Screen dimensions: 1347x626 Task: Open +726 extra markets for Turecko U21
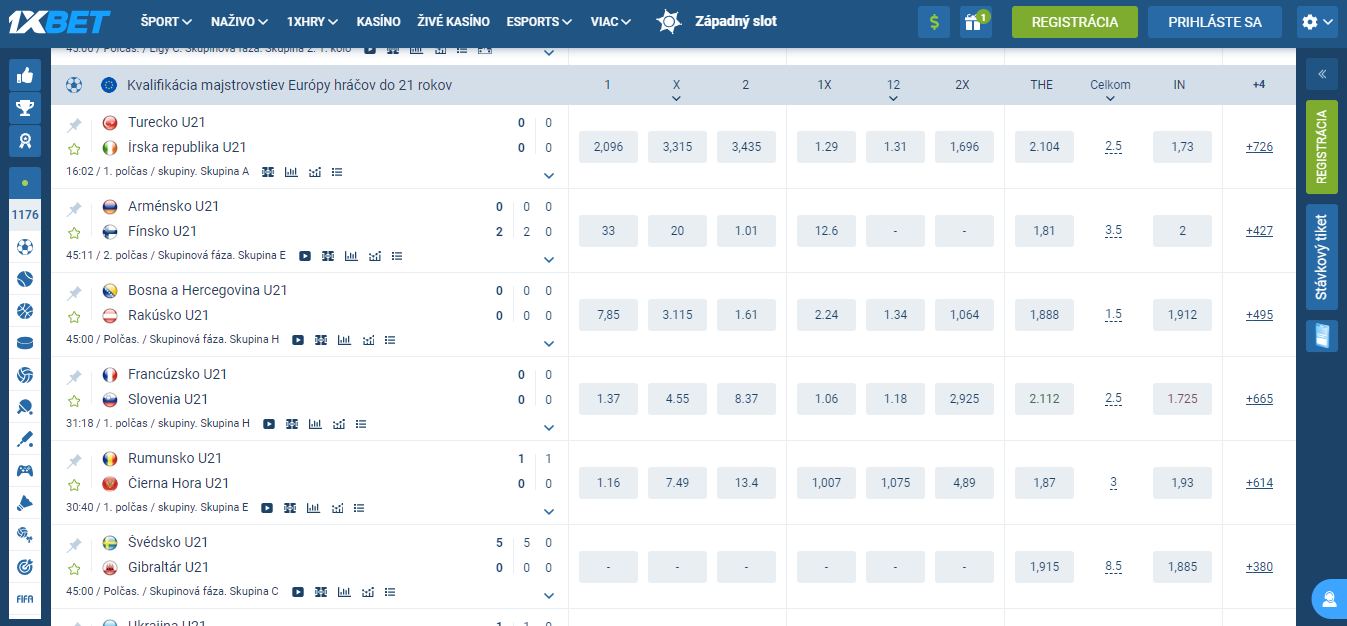click(1258, 147)
